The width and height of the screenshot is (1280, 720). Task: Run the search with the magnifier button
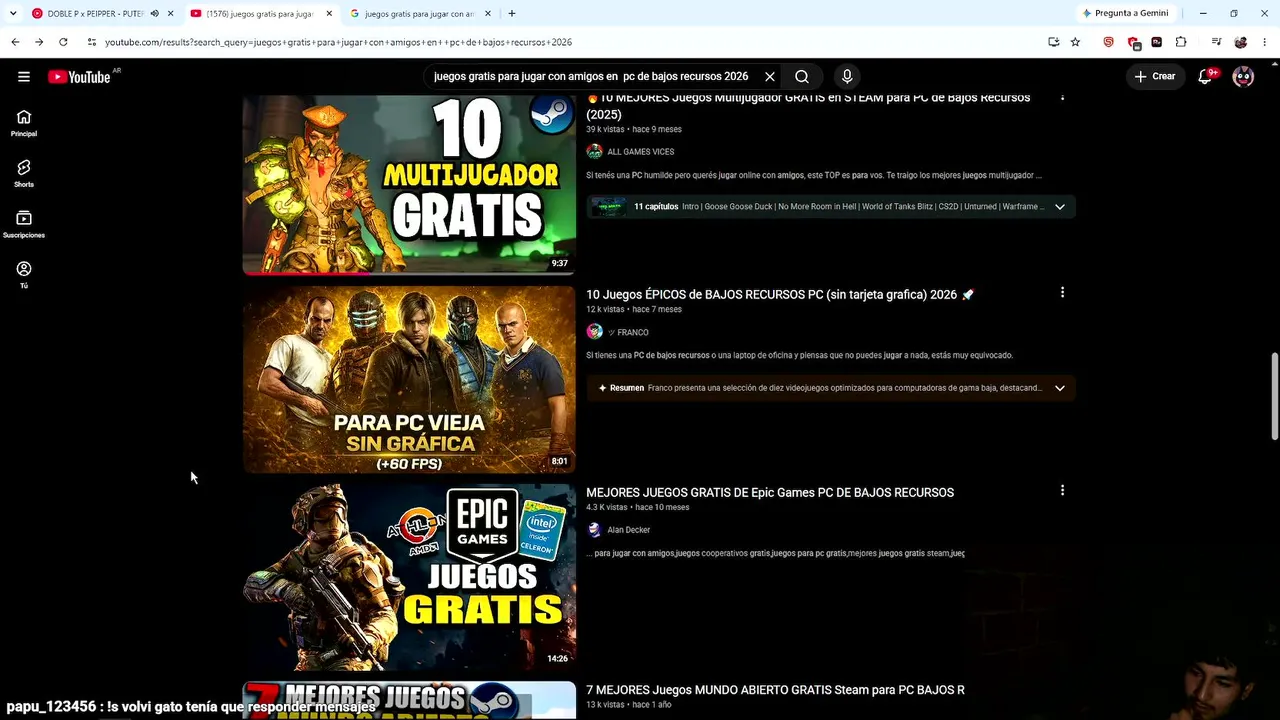(x=802, y=77)
